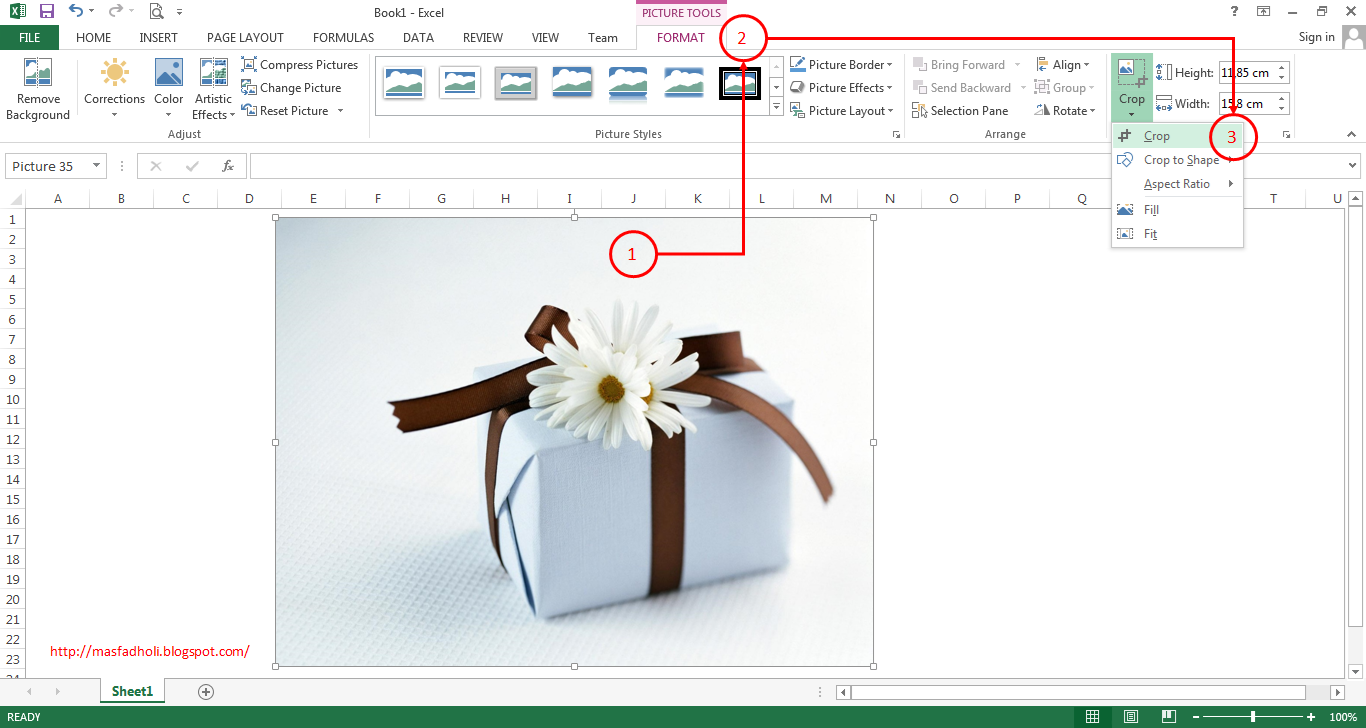Click the Insert Function fx icon

[228, 166]
